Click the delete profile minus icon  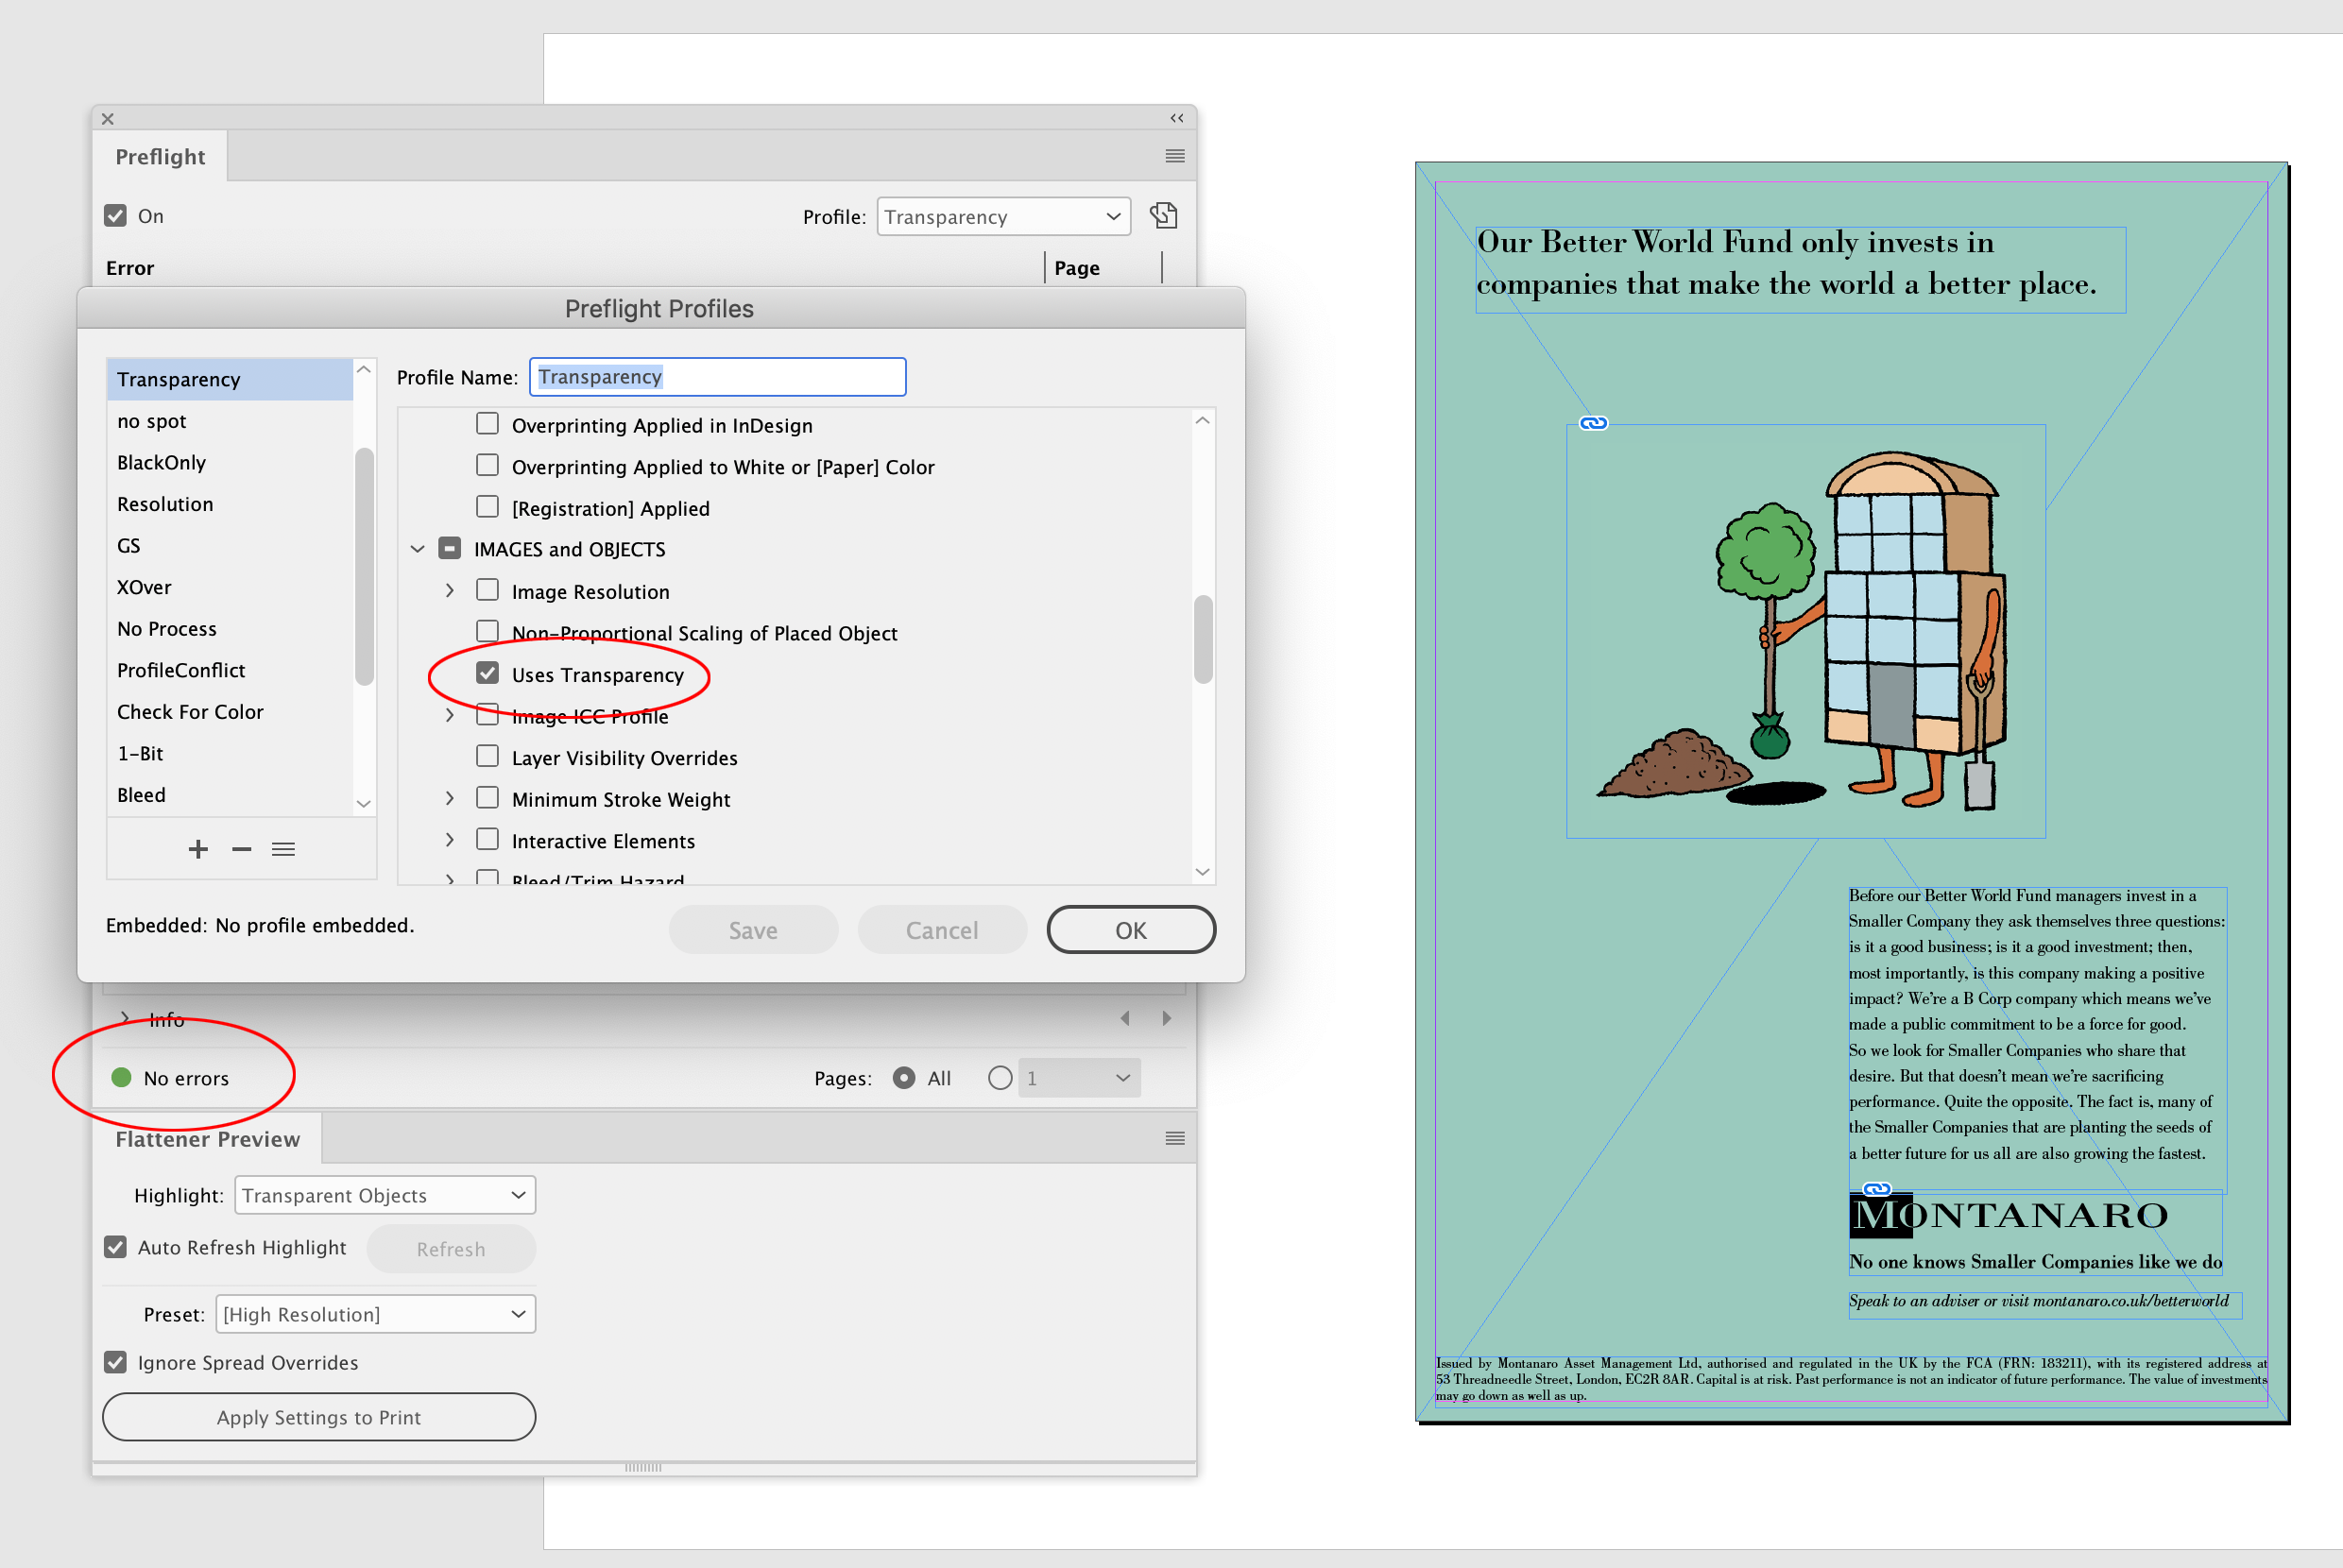click(x=240, y=848)
